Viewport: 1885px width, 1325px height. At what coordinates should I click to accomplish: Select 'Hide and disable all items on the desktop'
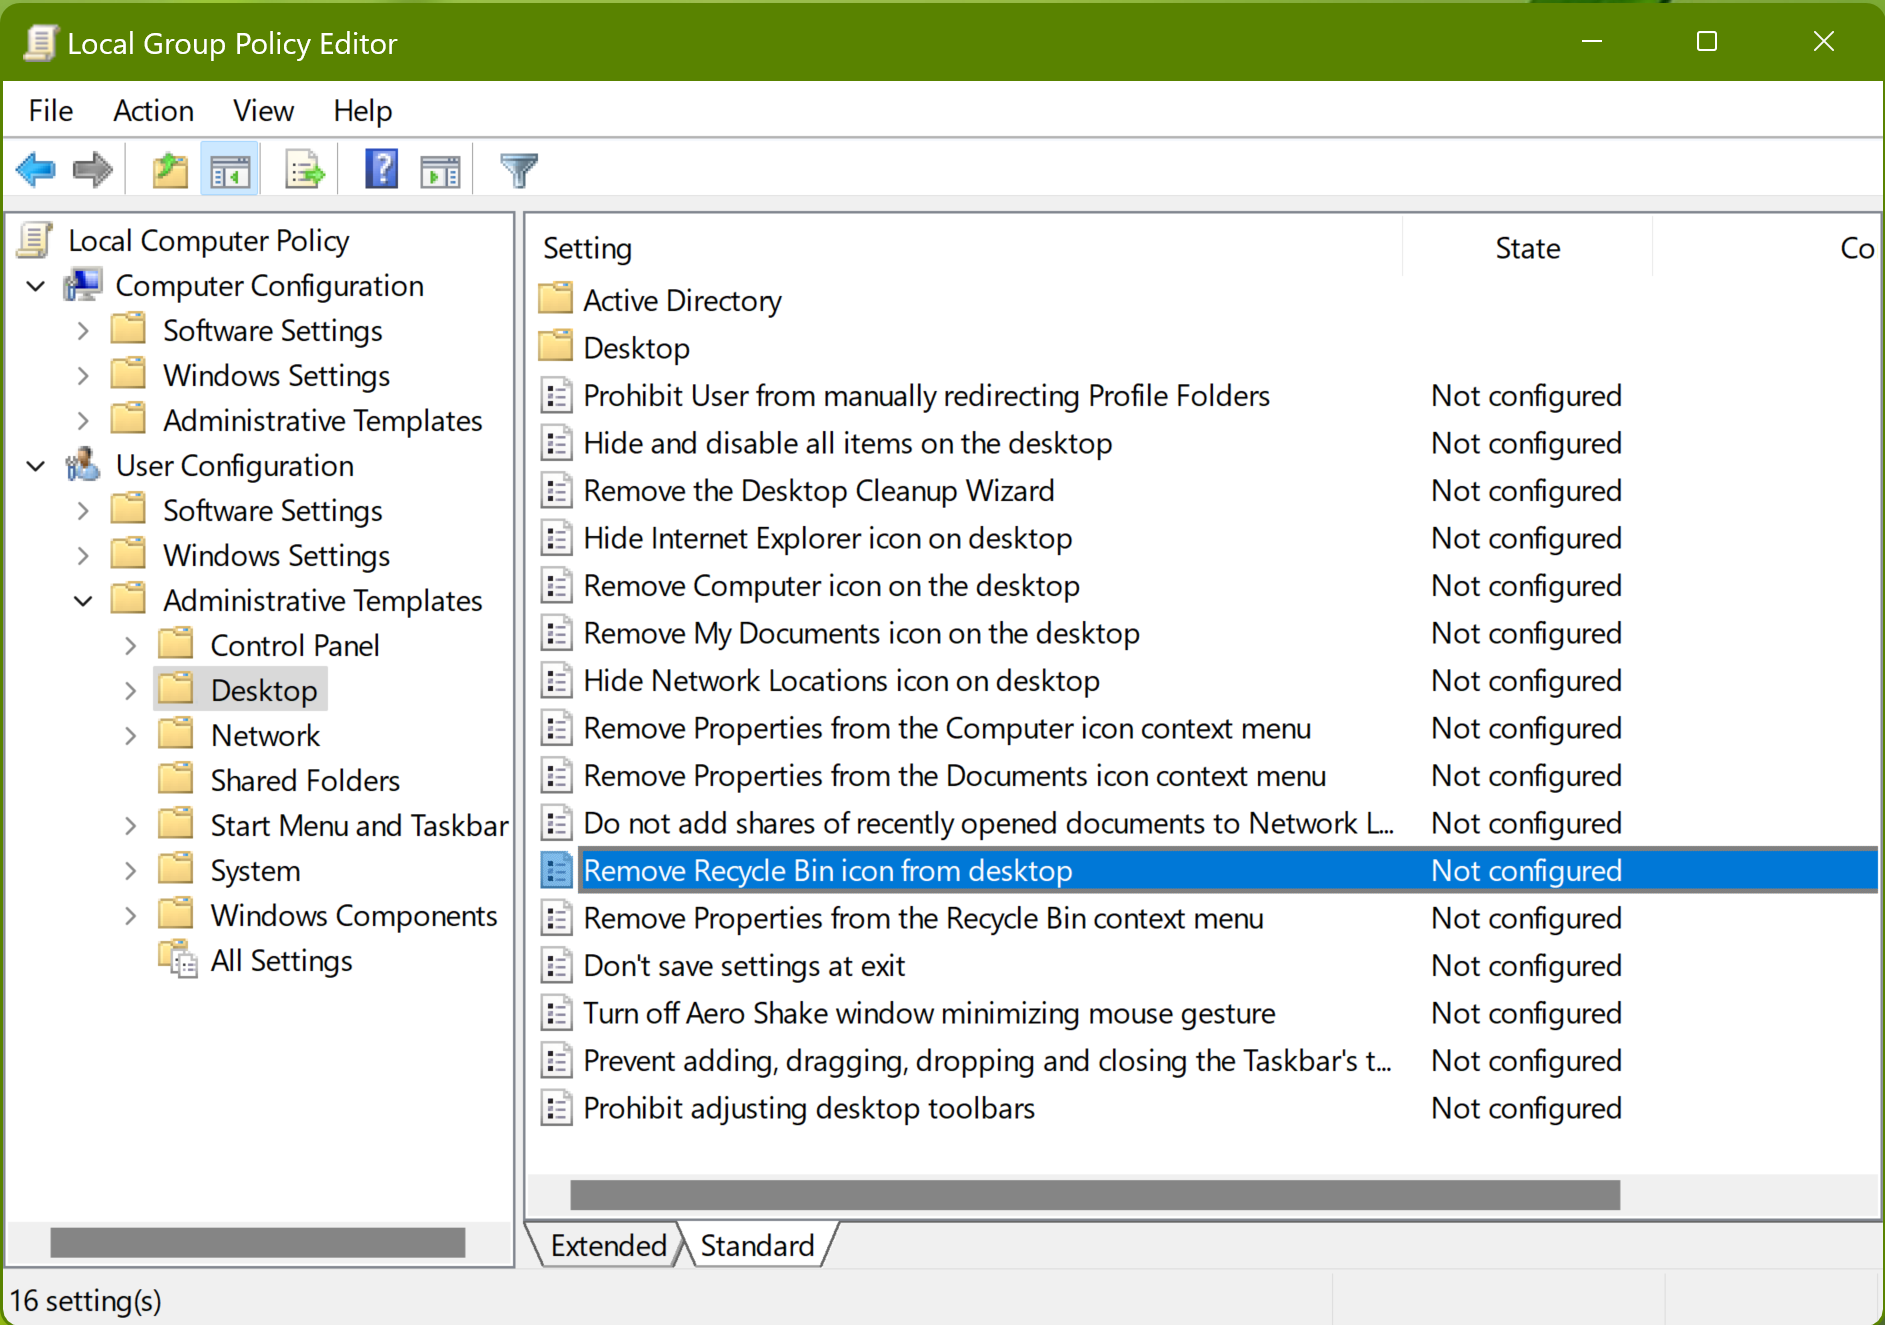click(847, 443)
